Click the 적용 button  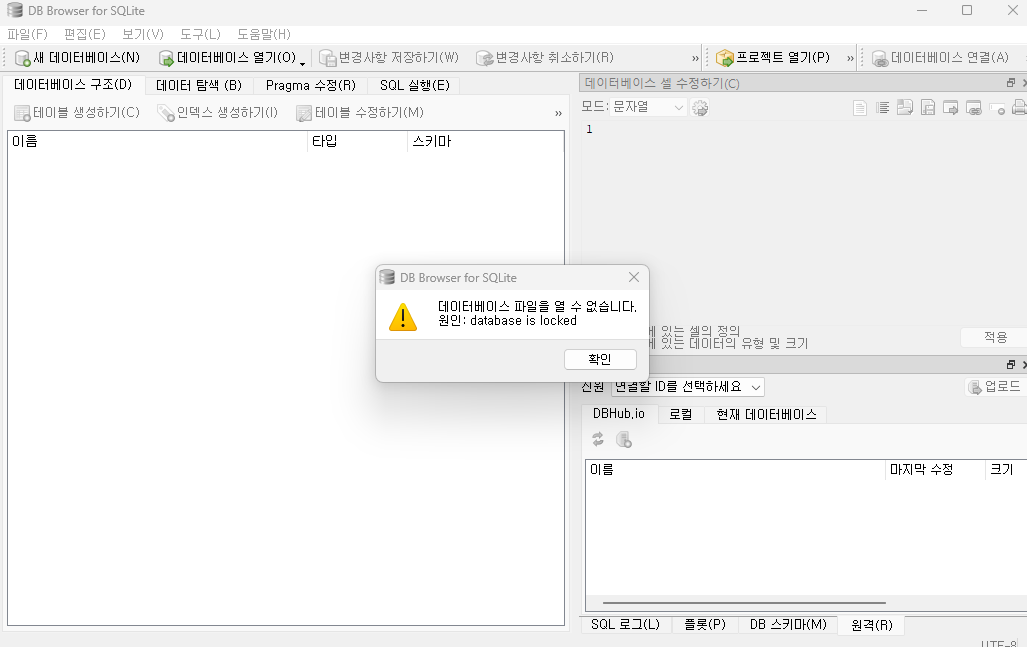[995, 337]
